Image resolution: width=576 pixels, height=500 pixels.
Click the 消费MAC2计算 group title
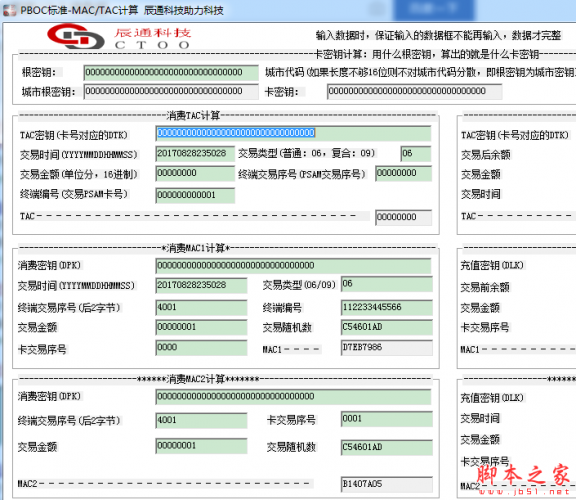[x=198, y=379]
